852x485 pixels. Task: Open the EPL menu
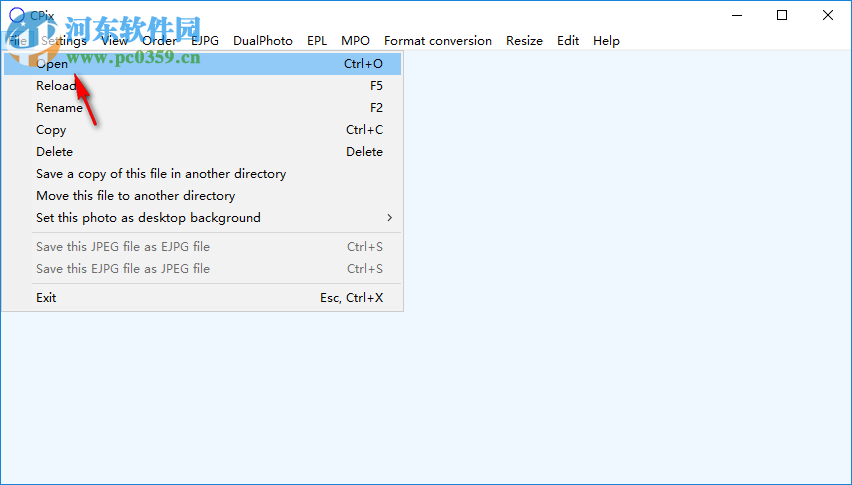(317, 41)
